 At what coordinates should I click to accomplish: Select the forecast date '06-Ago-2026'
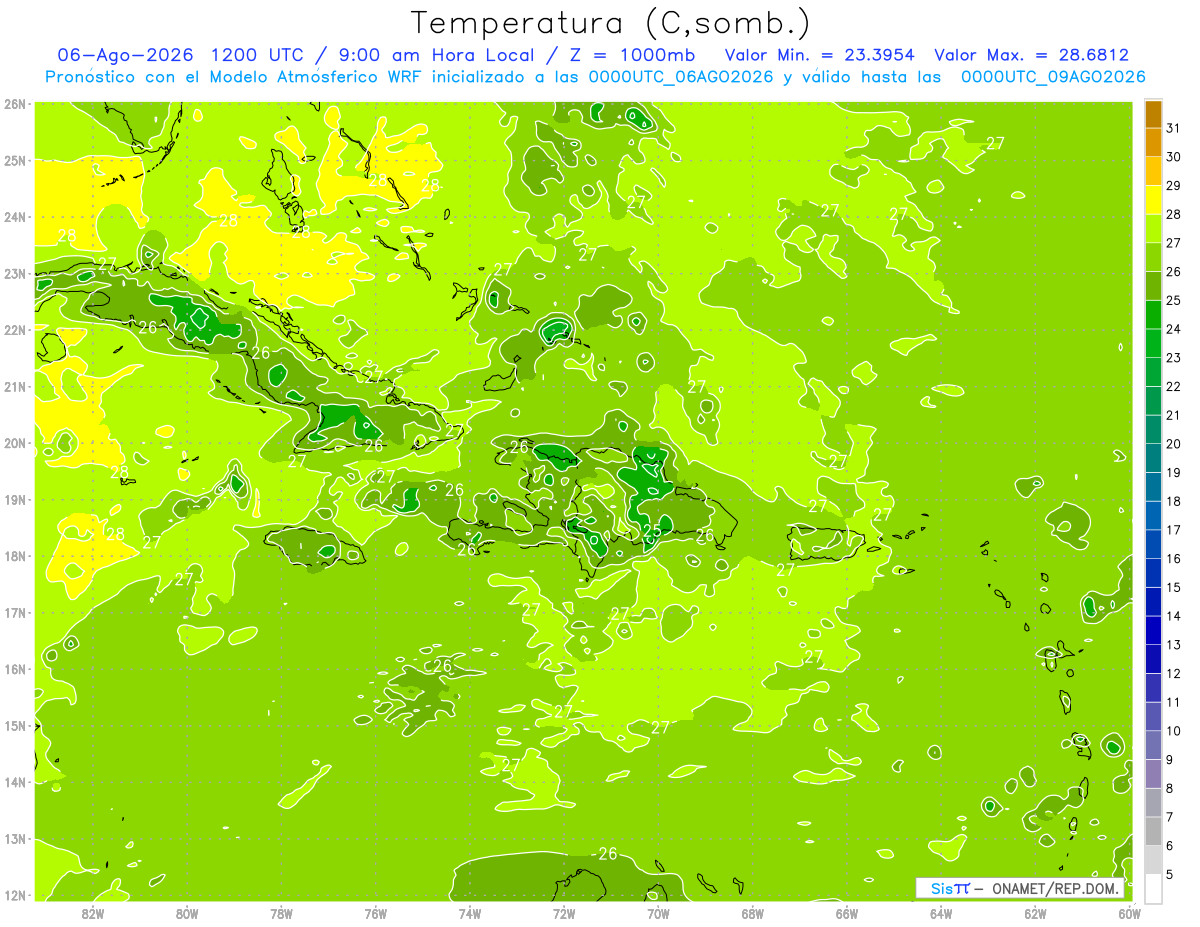click(125, 55)
